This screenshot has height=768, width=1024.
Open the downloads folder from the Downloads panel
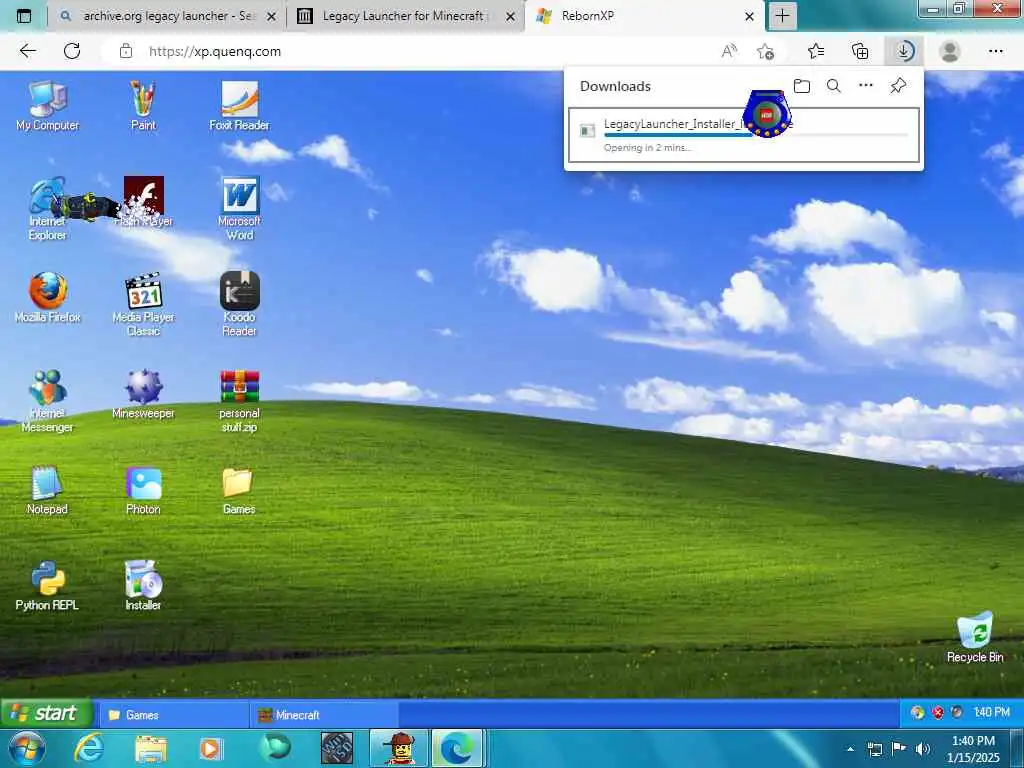coord(802,86)
